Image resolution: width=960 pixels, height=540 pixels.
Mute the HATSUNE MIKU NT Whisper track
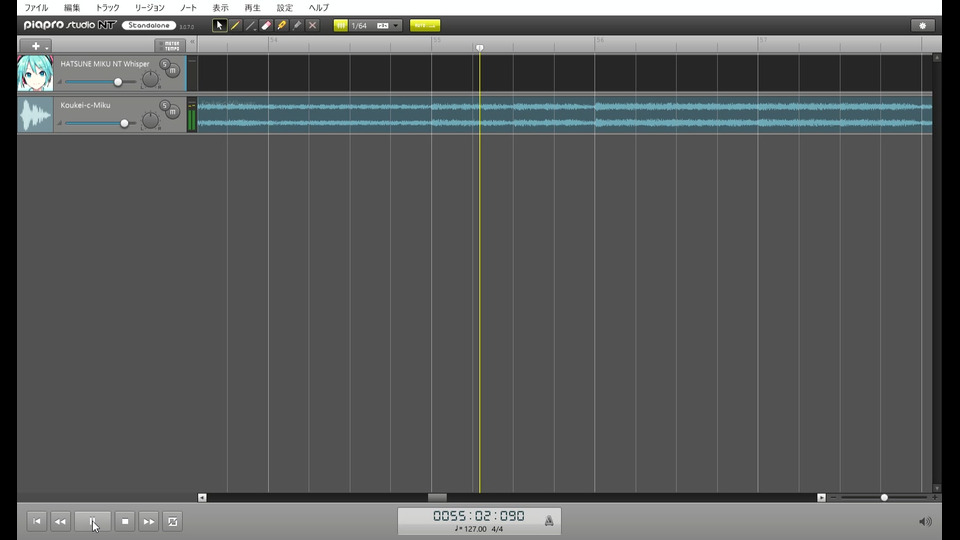pos(173,71)
